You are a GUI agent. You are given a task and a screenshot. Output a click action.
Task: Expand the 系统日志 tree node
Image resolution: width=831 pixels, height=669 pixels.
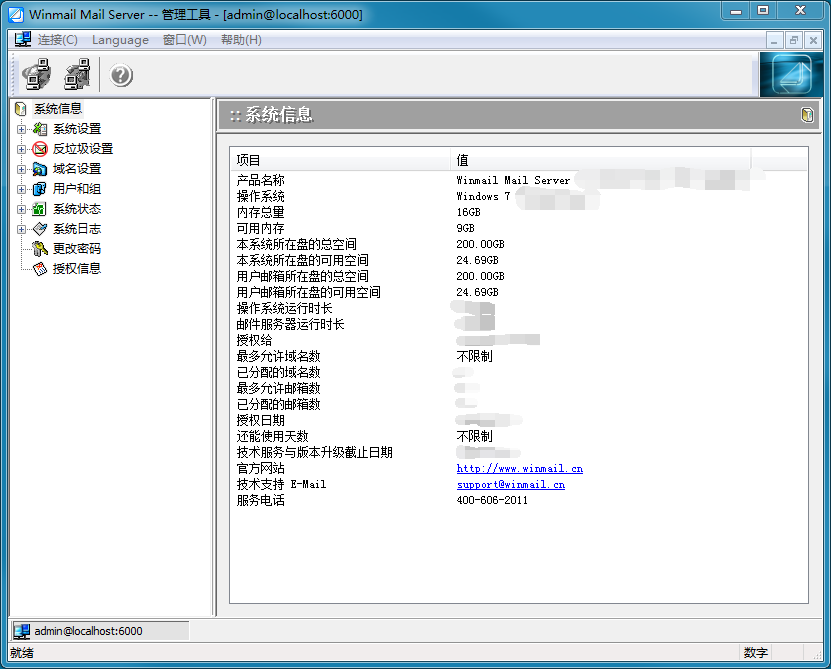tap(21, 230)
